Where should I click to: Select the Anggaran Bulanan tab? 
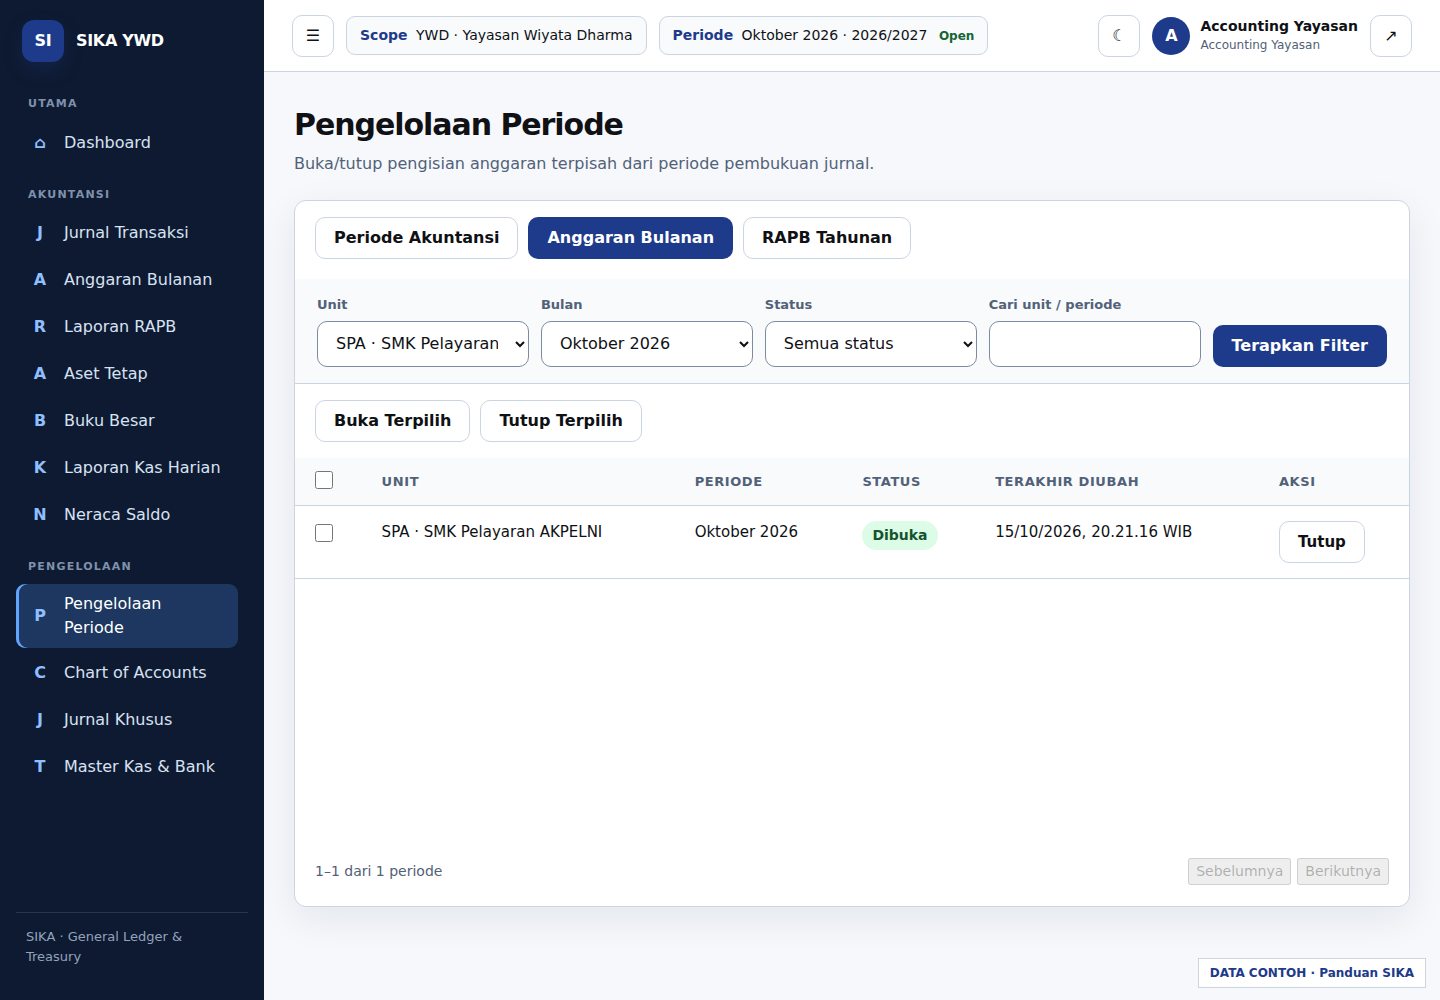tap(630, 238)
